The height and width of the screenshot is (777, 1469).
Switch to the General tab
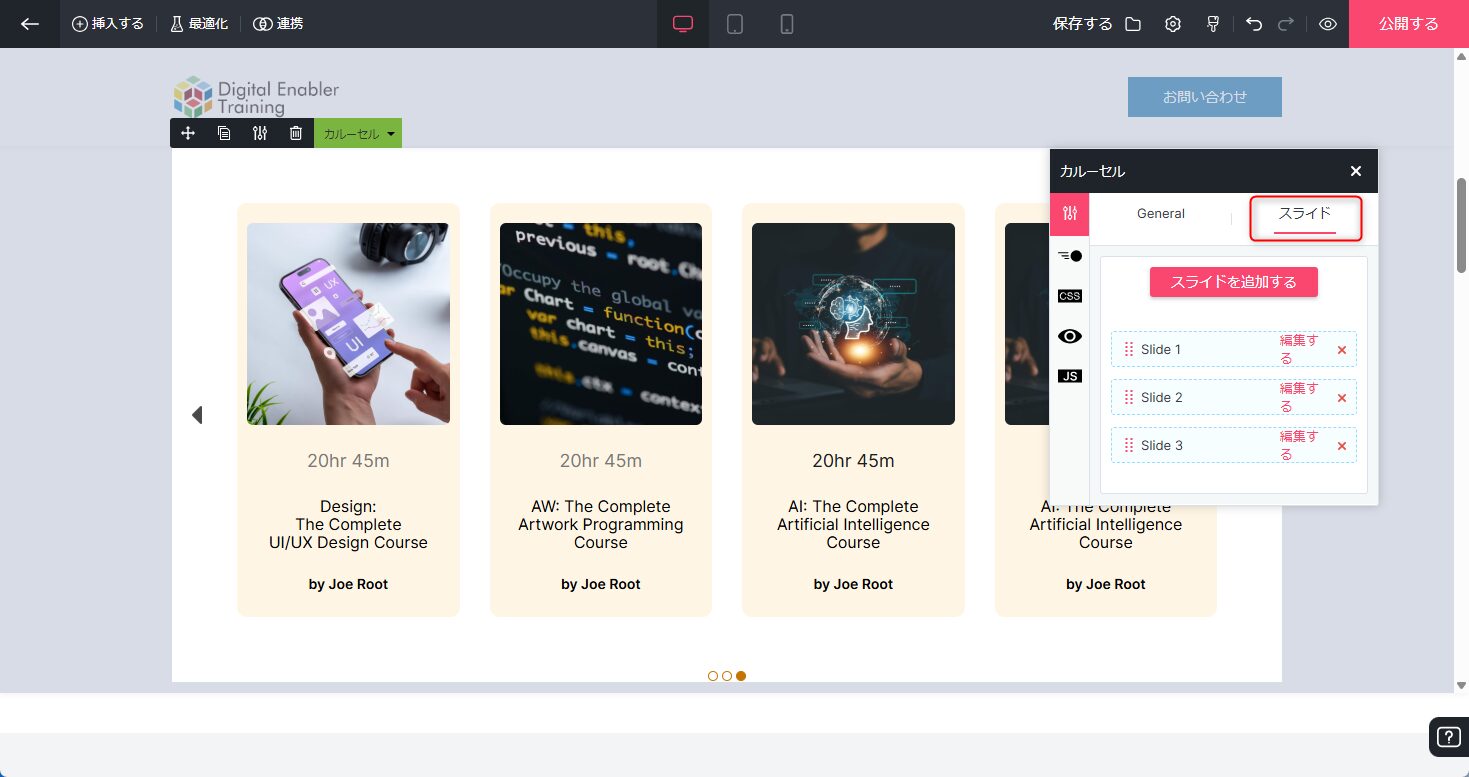pyautogui.click(x=1160, y=214)
